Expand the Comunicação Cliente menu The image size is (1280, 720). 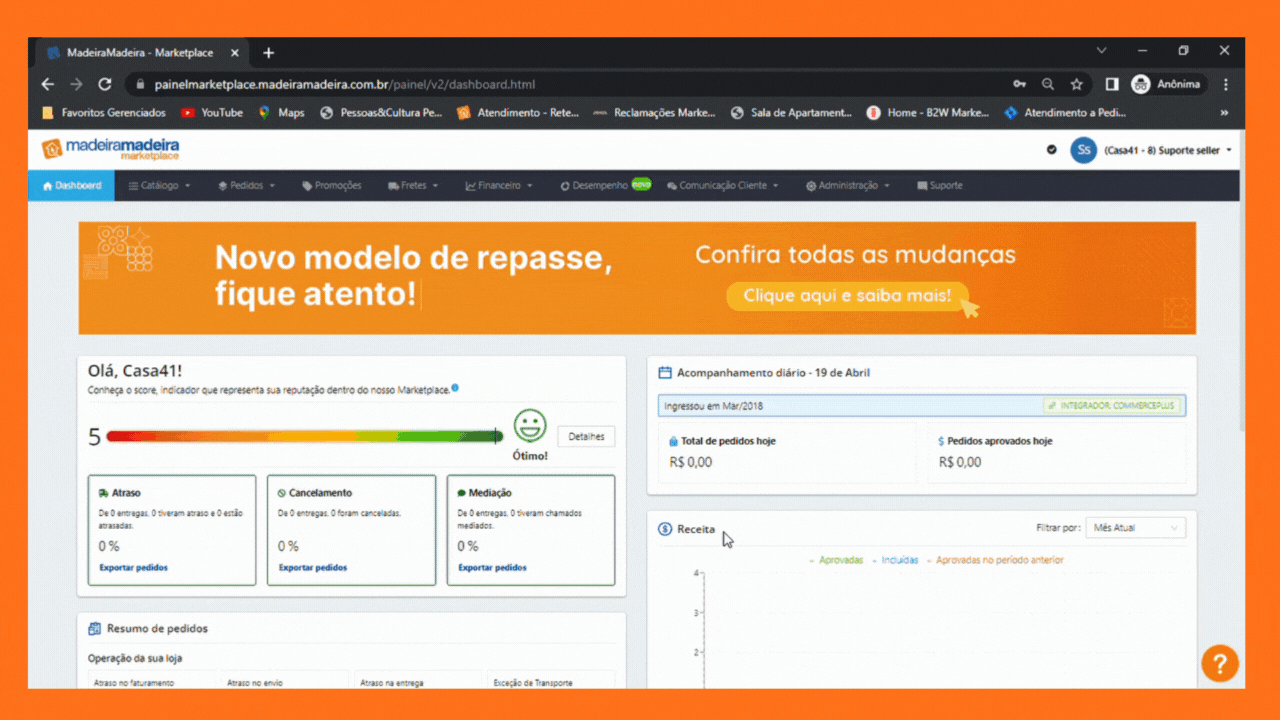(x=722, y=185)
